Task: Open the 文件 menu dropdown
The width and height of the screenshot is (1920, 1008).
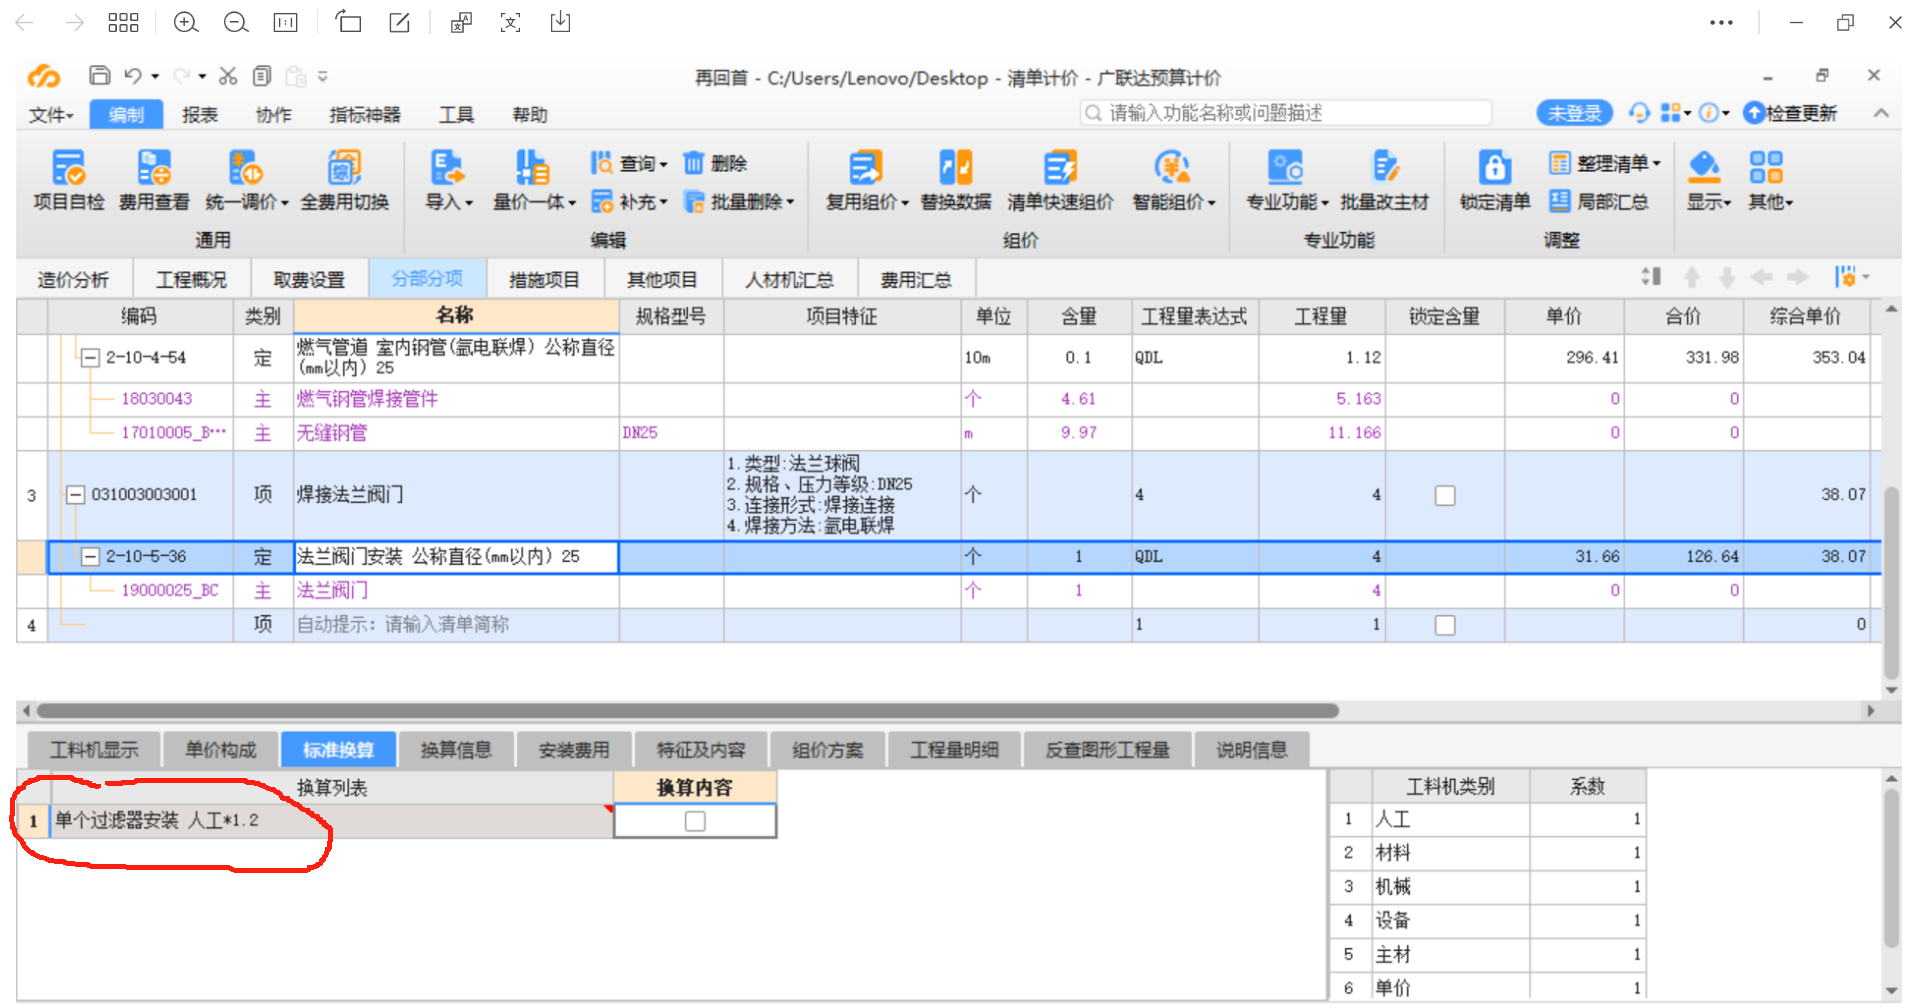Action: [x=51, y=115]
